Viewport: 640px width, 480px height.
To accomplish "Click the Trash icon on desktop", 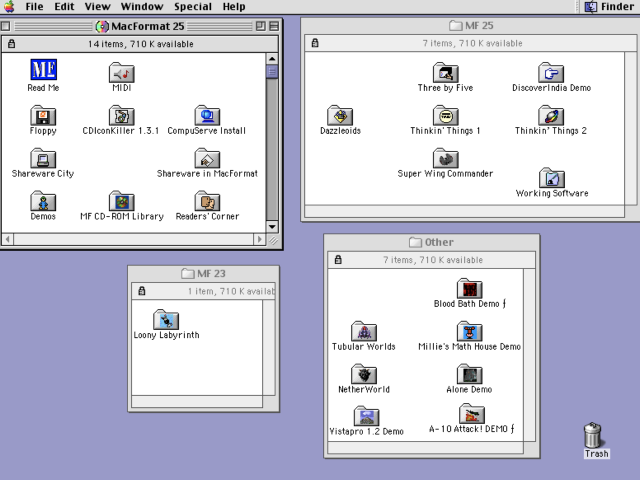I will pyautogui.click(x=593, y=436).
